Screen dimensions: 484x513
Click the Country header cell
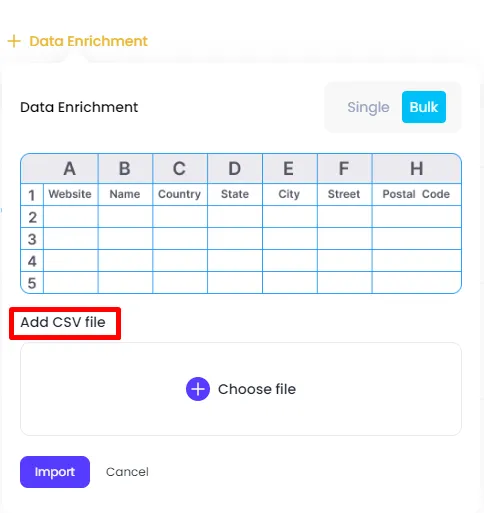click(x=179, y=194)
